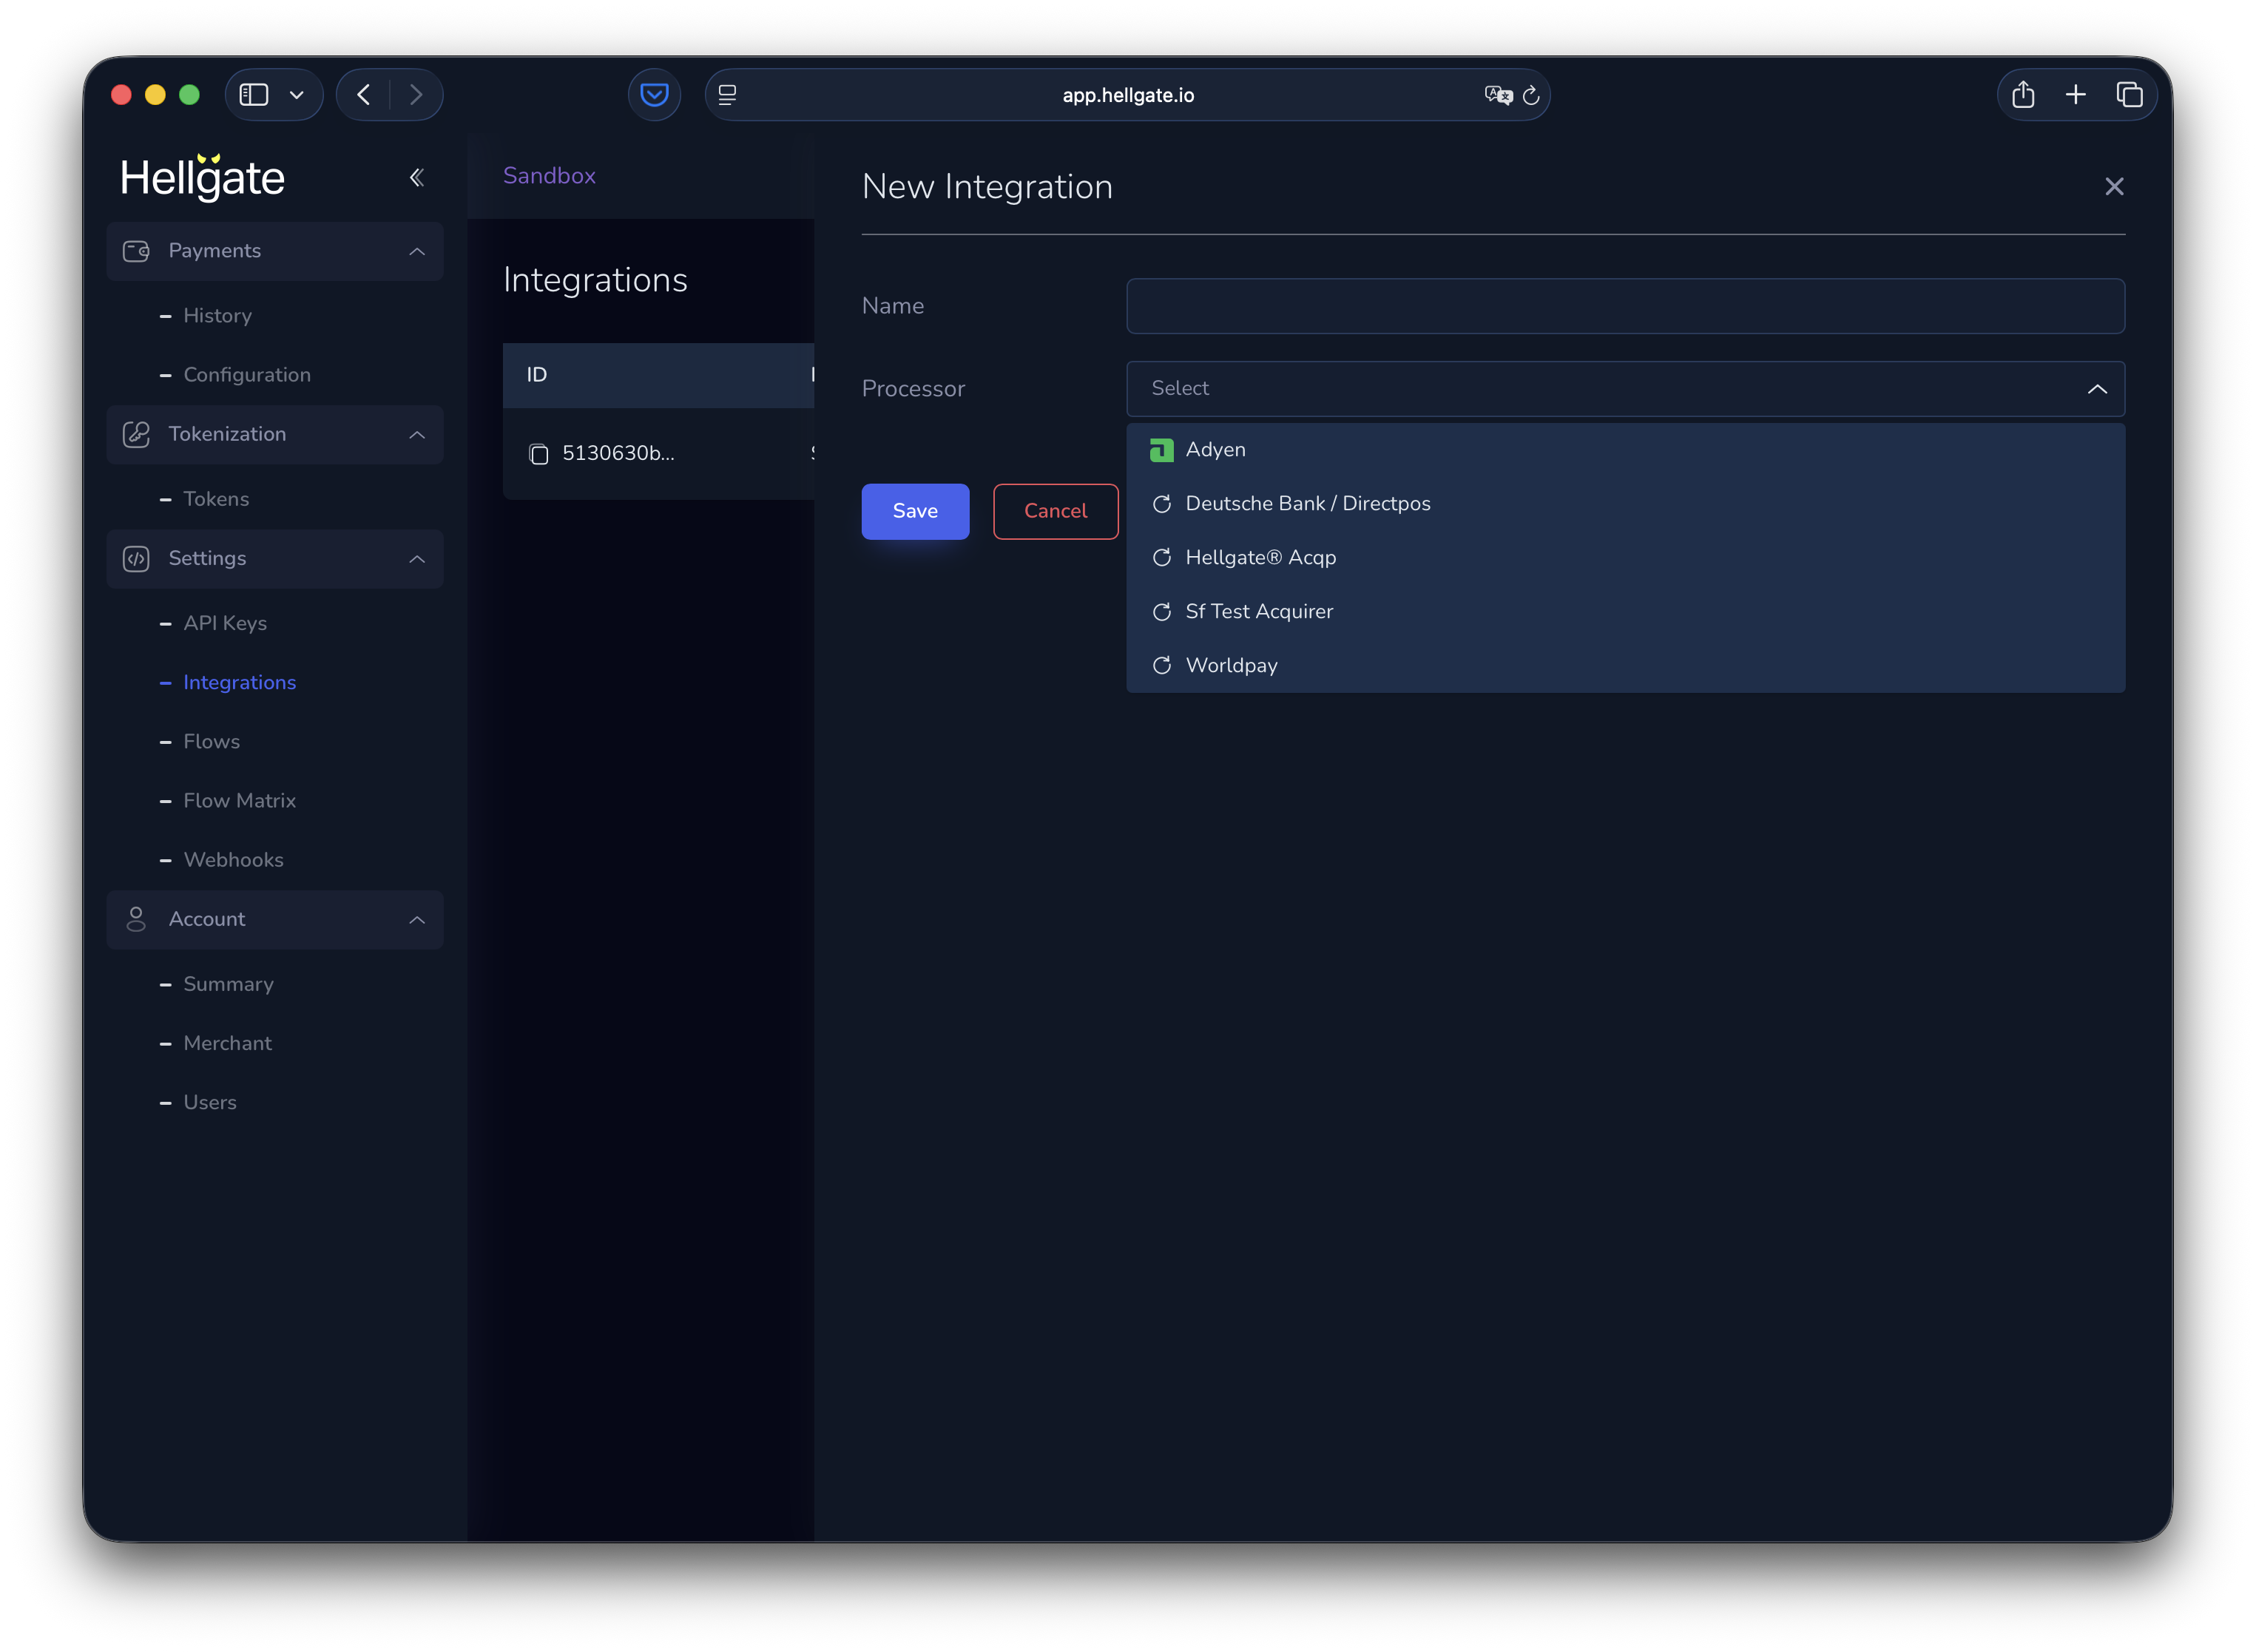This screenshot has width=2256, height=1652.
Task: Click the Payments wallet icon in sidebar
Action: [x=137, y=251]
